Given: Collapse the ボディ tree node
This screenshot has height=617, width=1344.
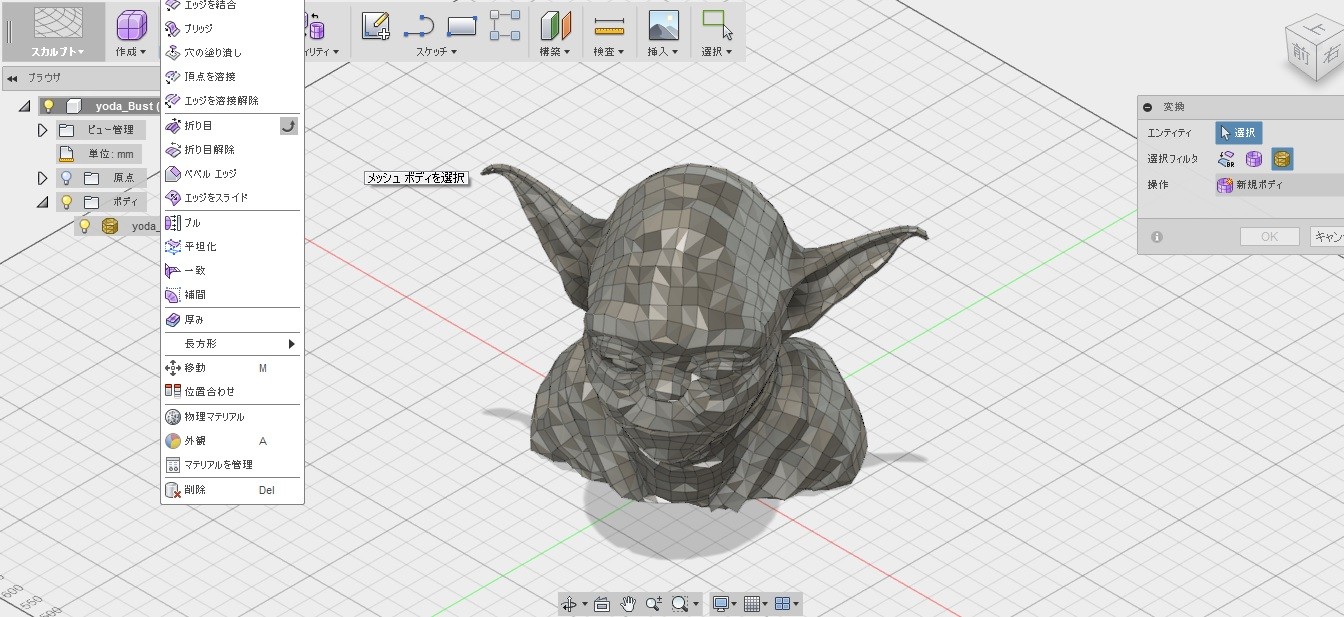Looking at the screenshot, I should [43, 202].
